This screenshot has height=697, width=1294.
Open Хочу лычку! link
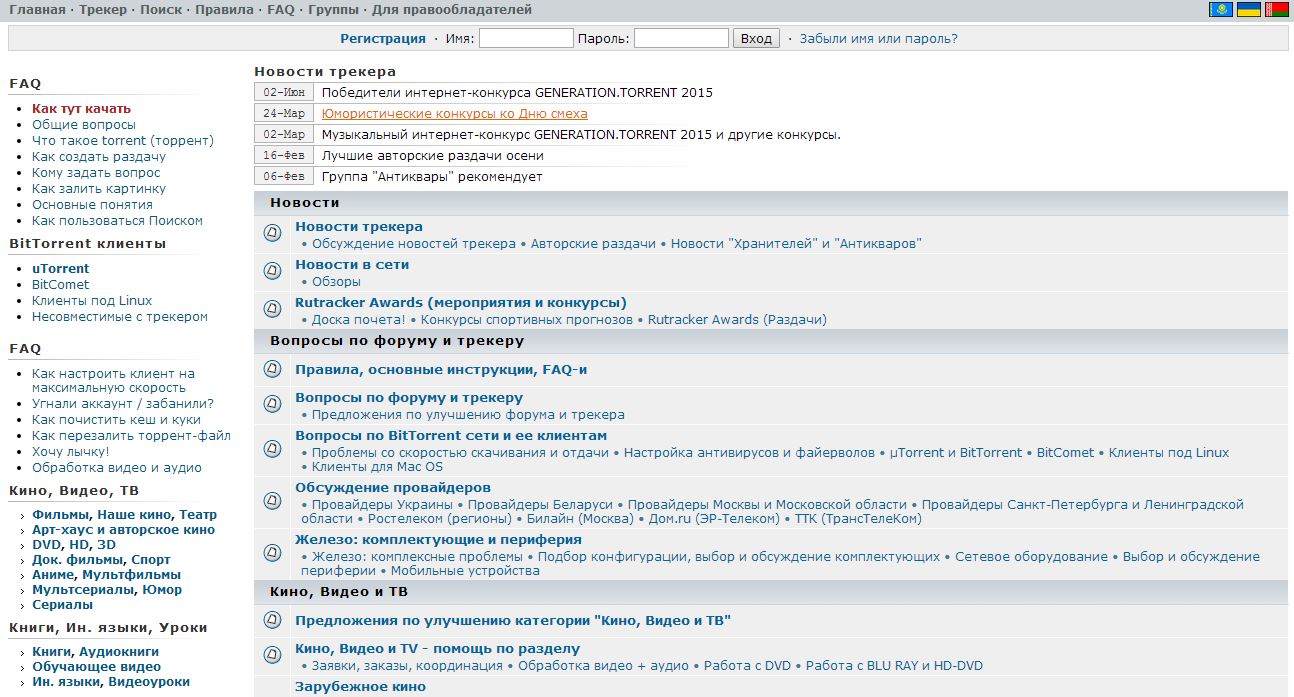(71, 451)
